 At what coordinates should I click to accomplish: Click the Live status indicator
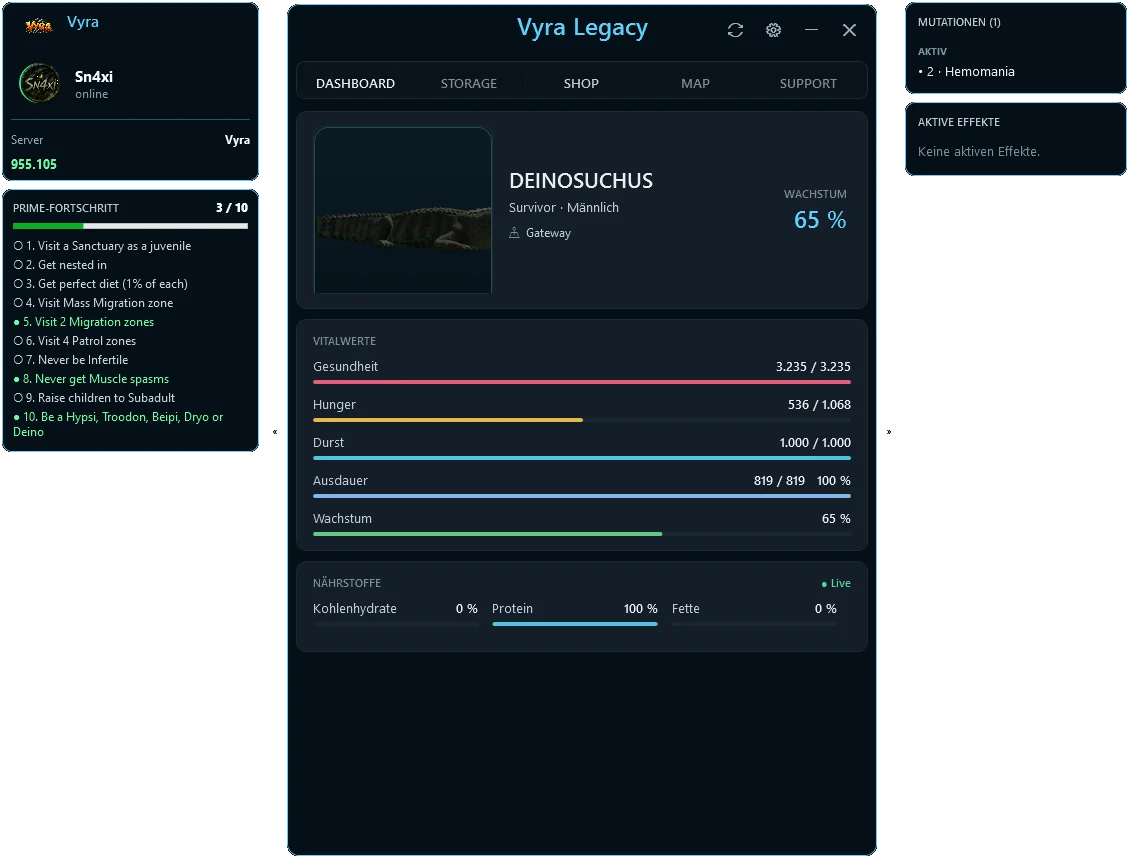point(836,583)
